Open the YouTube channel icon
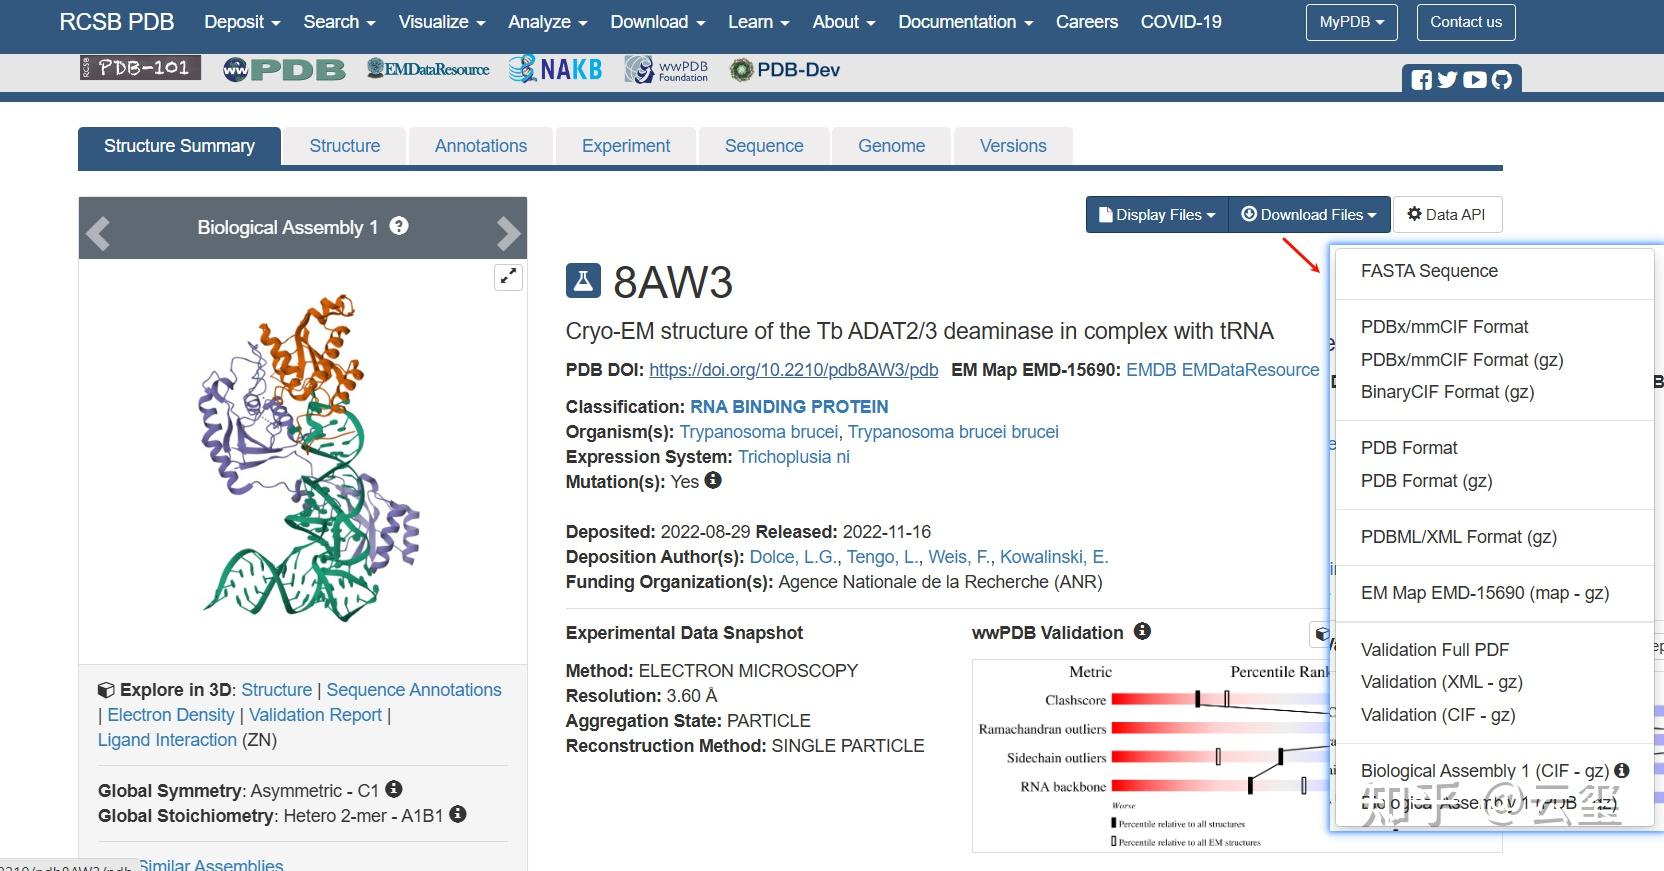 point(1474,80)
